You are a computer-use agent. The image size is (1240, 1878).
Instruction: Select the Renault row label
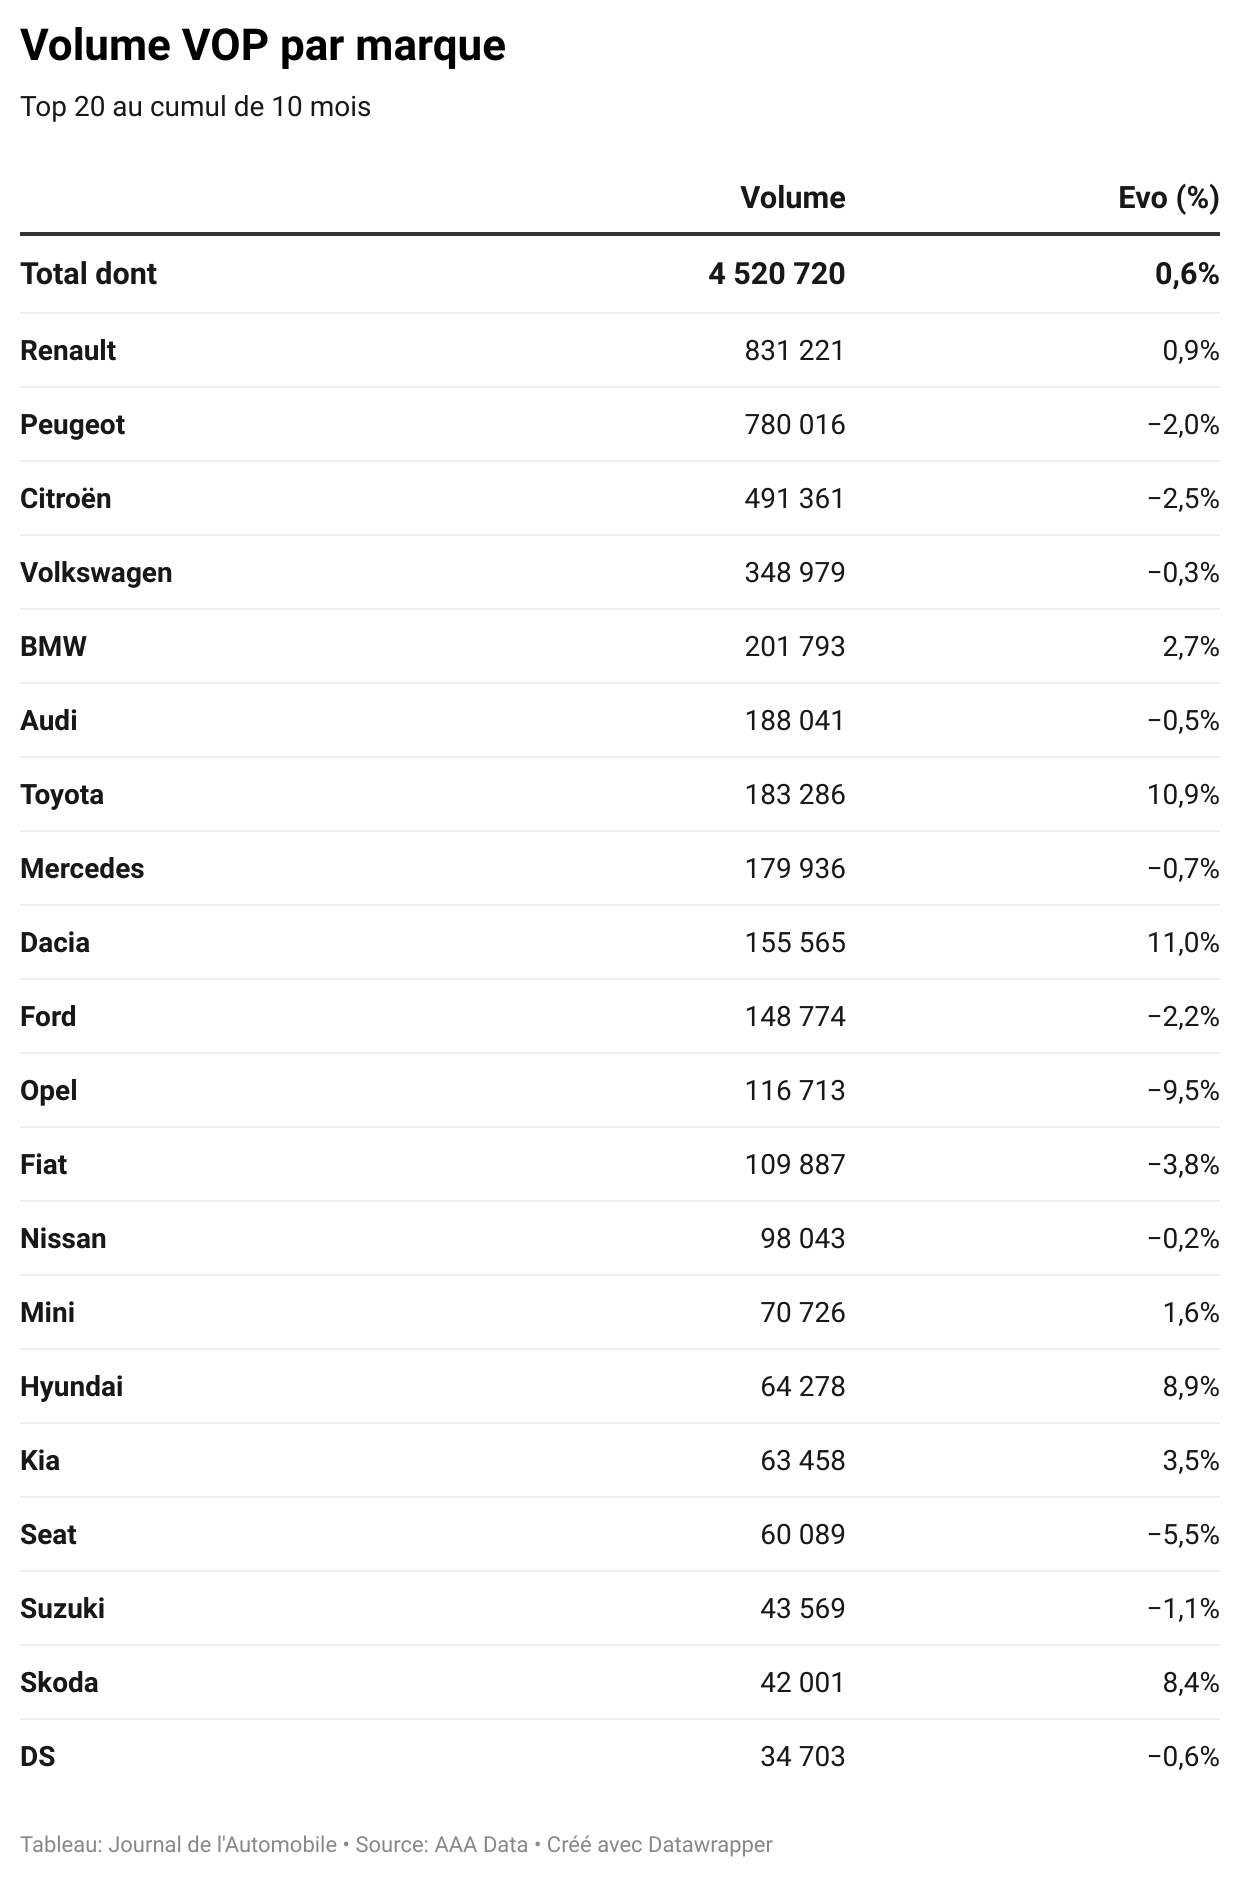coord(68,350)
